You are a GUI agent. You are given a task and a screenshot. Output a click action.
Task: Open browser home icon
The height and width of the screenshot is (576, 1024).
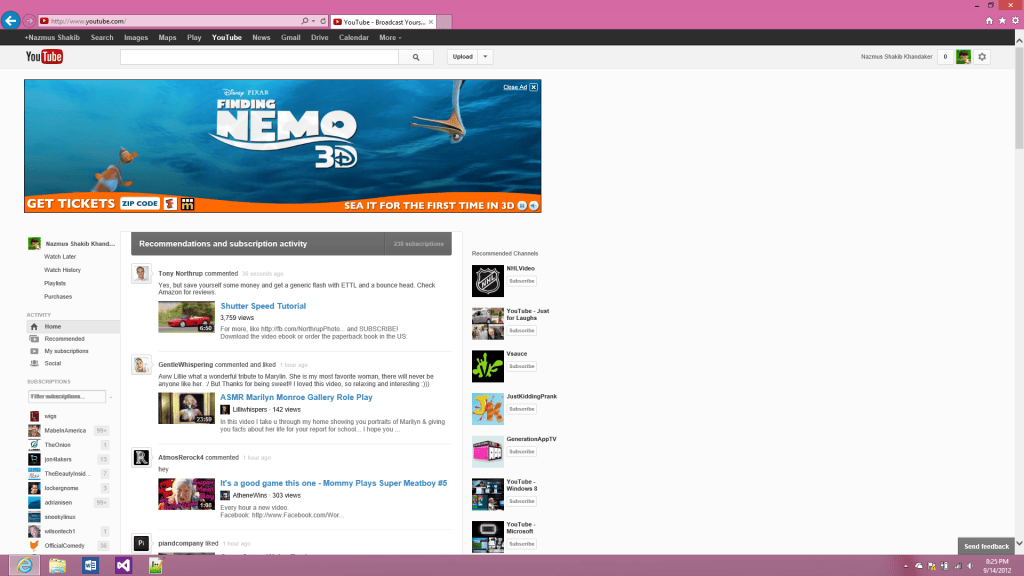989,21
